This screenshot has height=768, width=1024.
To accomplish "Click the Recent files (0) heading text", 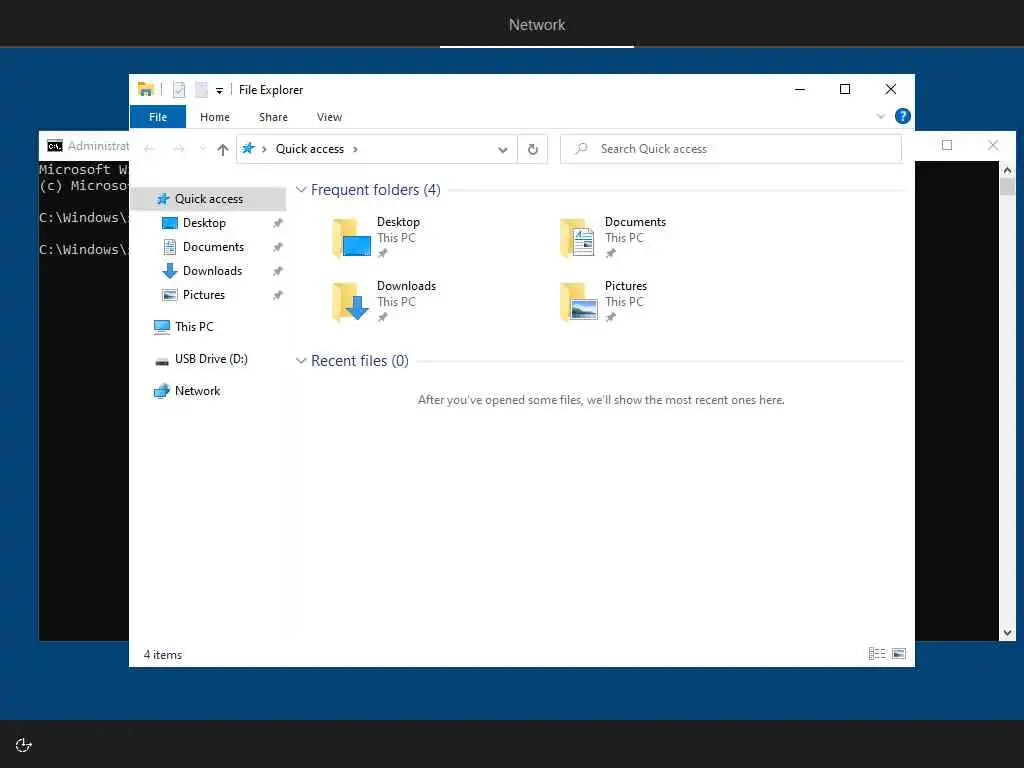I will pyautogui.click(x=360, y=361).
